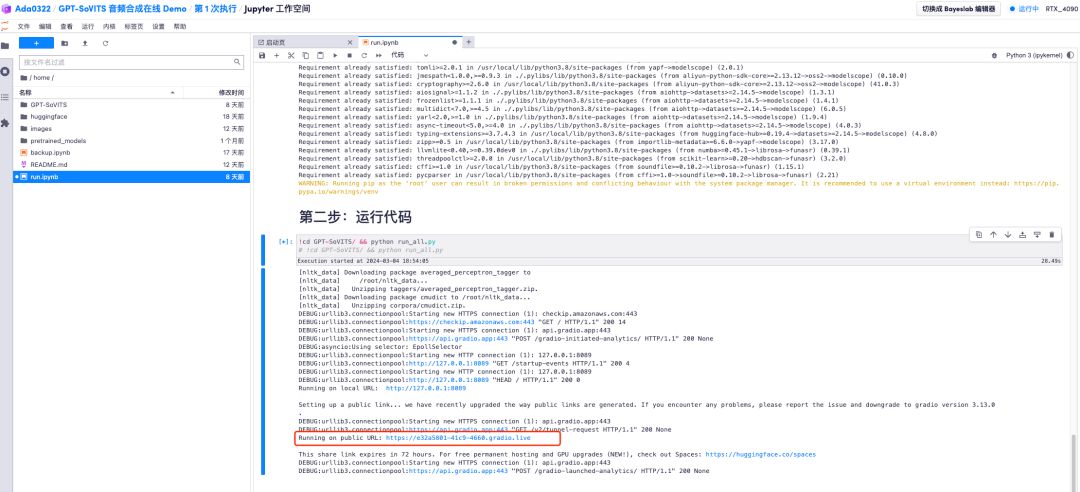Switch to the run.ipynb tab
Viewport: 1080px width, 492px height.
click(x=412, y=43)
